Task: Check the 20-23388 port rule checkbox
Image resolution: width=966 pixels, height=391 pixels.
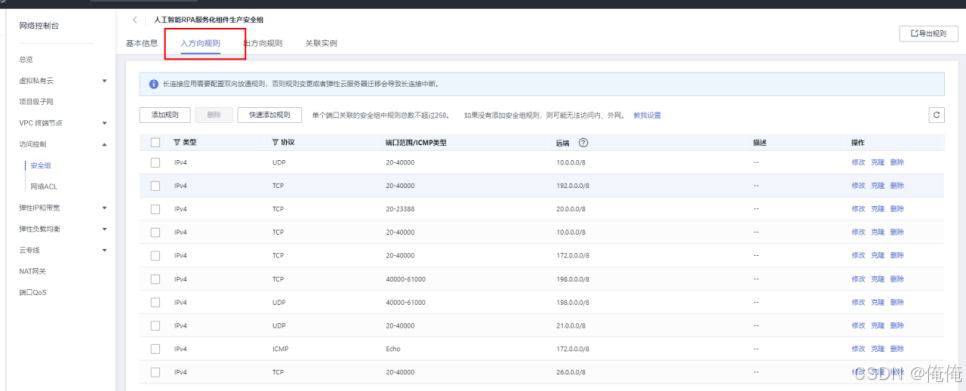Action: point(155,209)
